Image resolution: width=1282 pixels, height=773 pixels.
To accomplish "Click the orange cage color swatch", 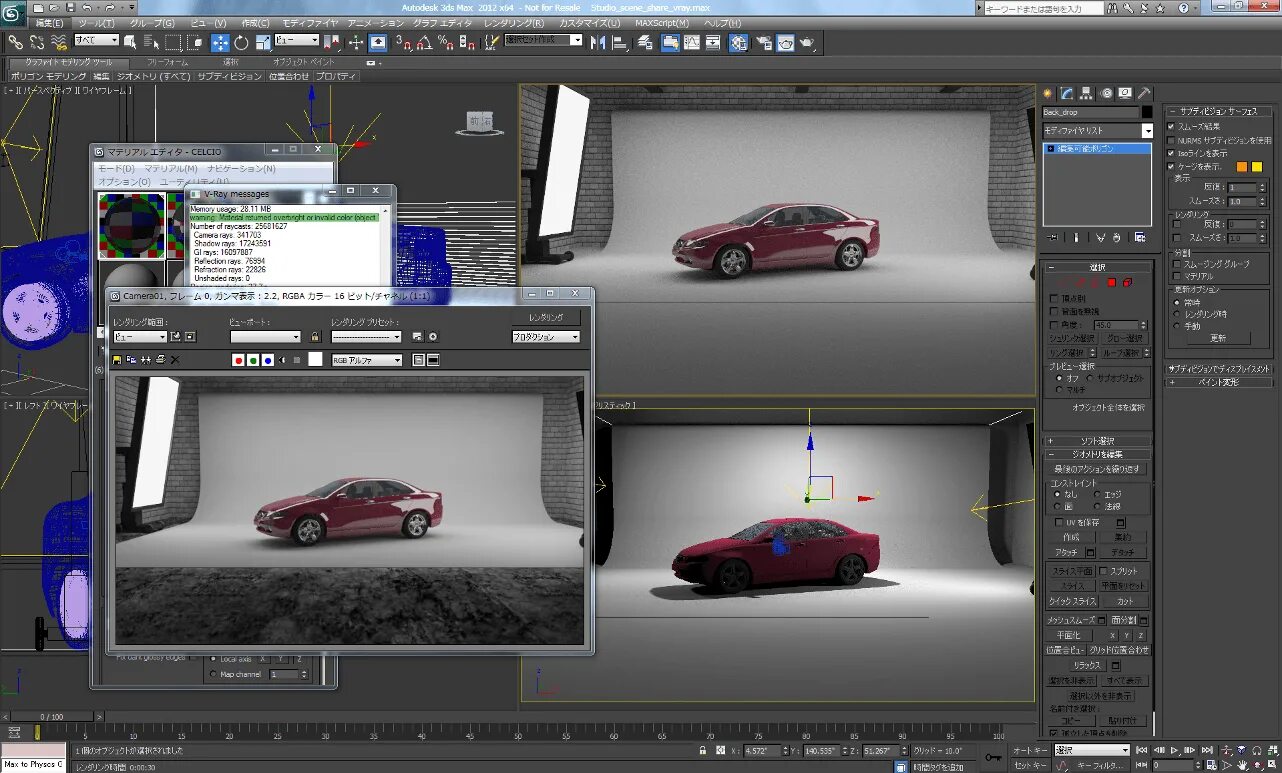I will tap(1242, 166).
